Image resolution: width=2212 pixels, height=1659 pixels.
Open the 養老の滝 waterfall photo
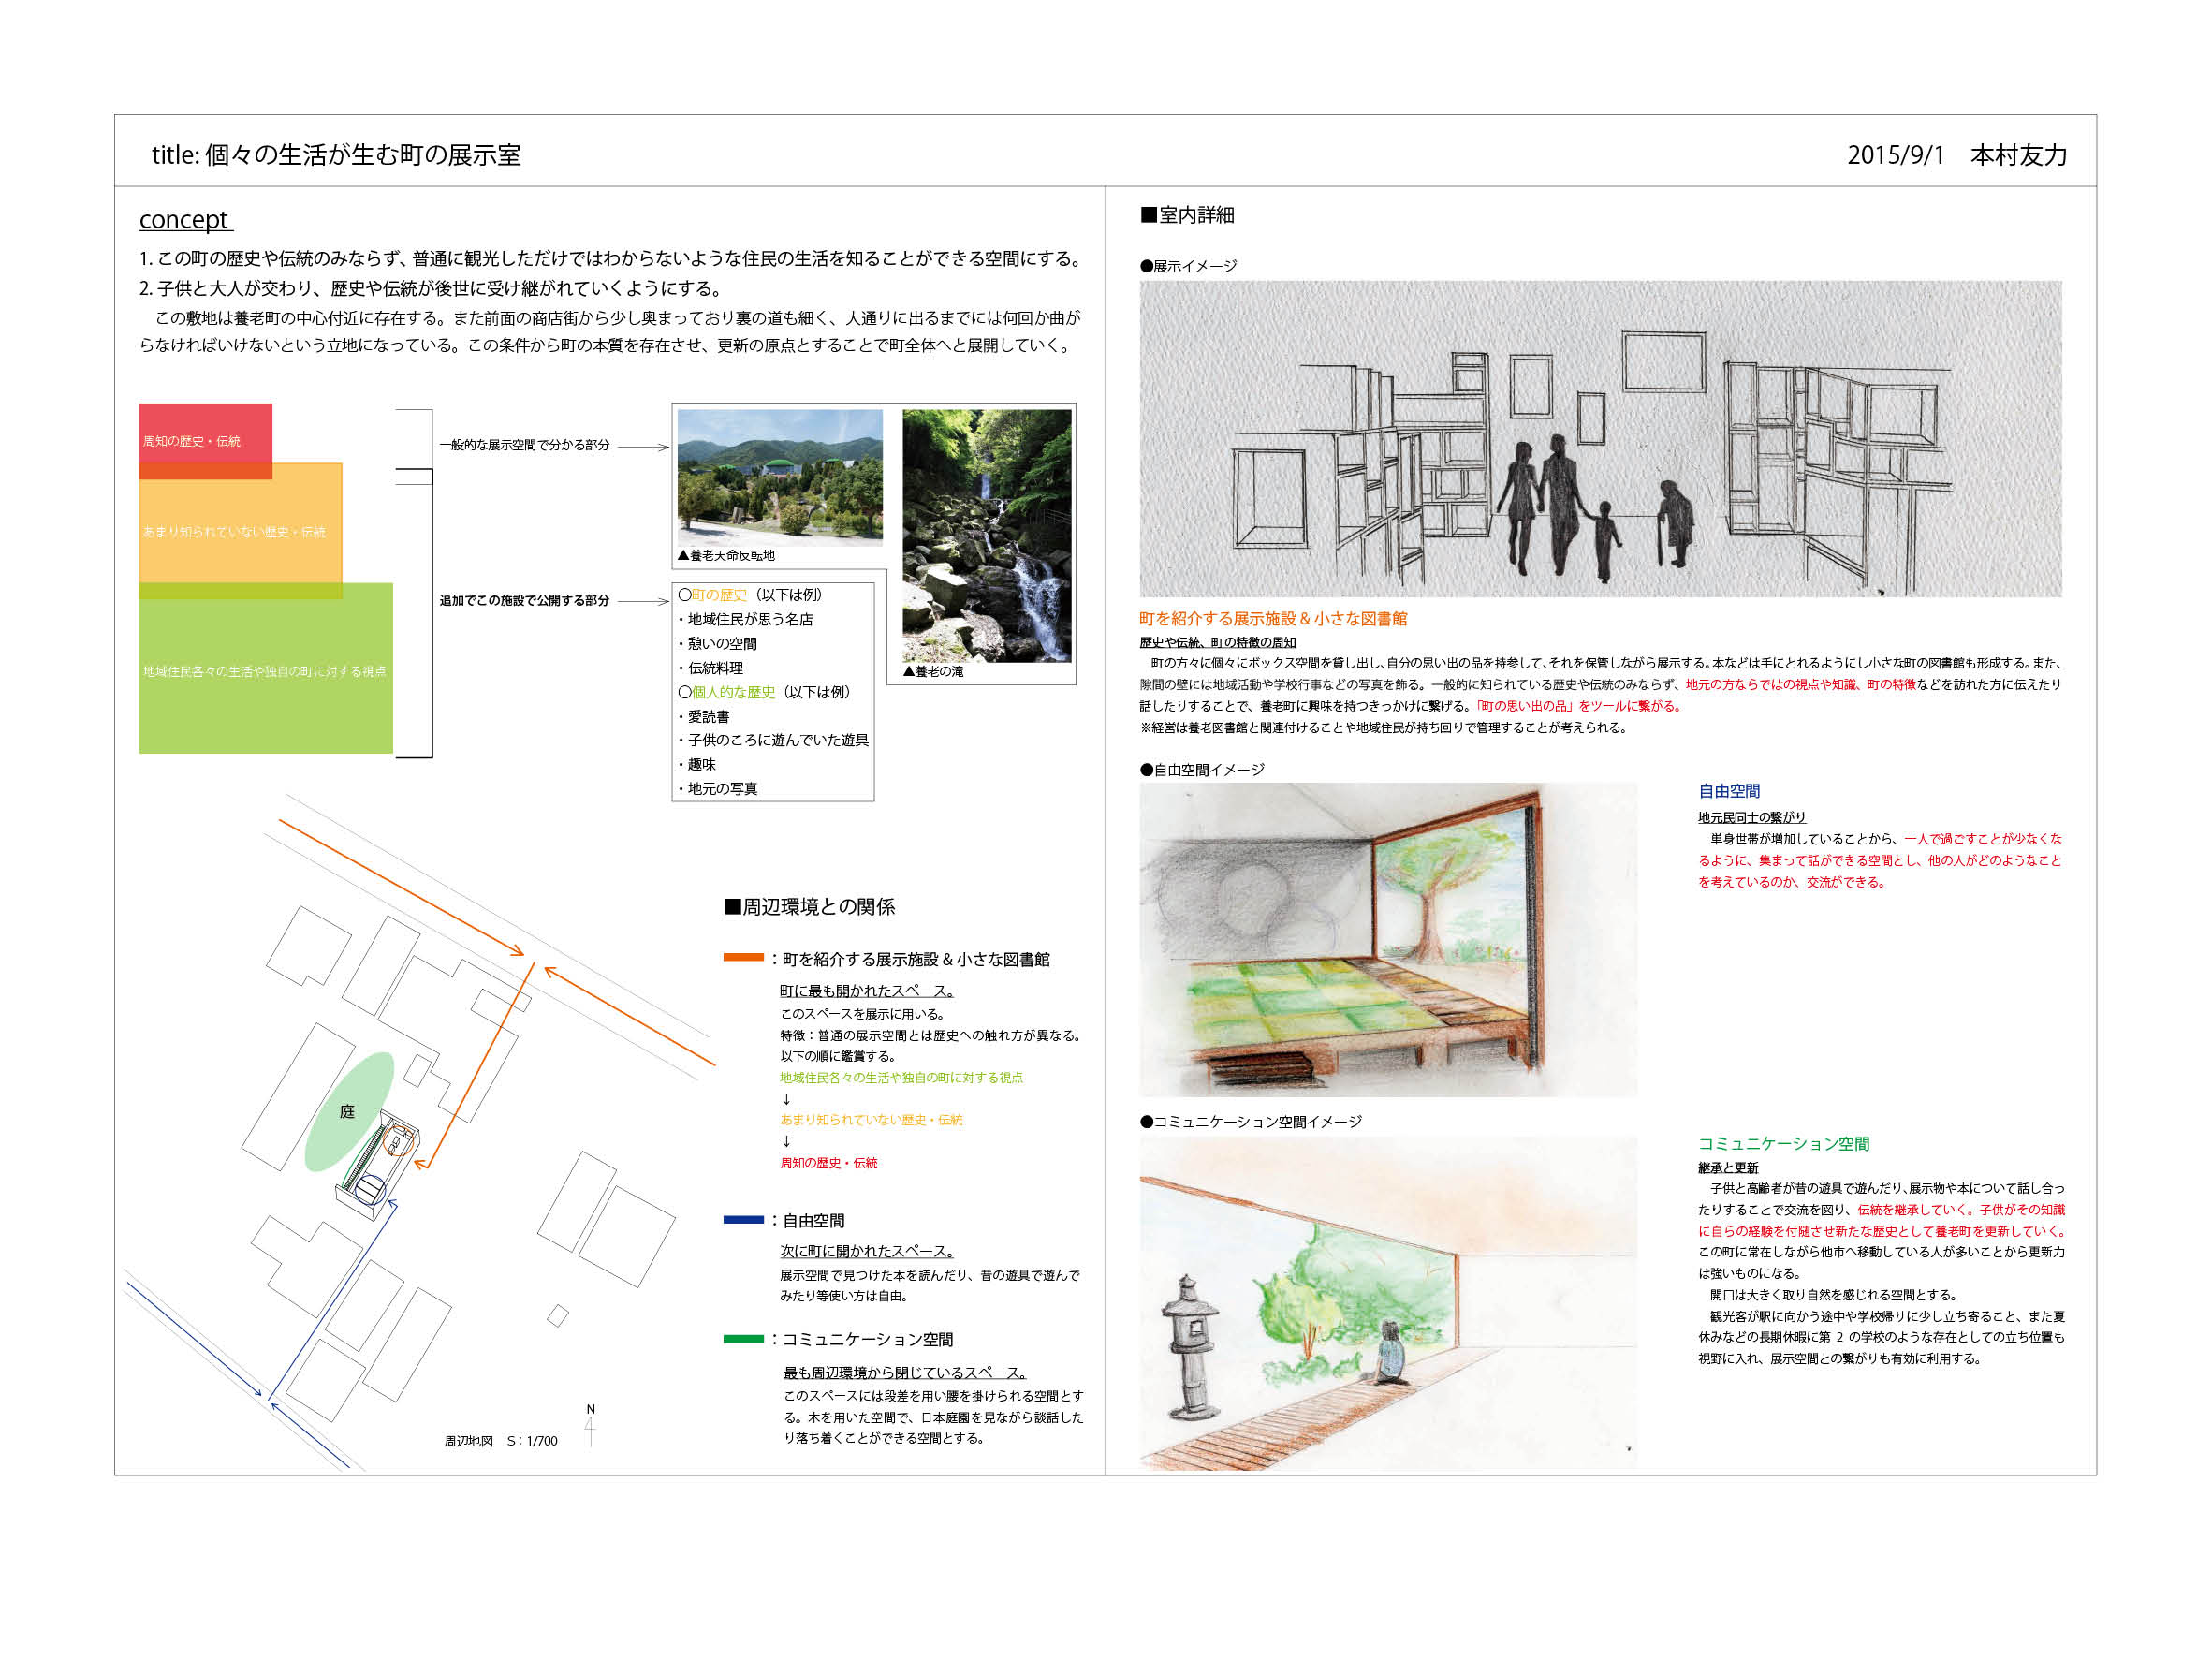tap(986, 535)
